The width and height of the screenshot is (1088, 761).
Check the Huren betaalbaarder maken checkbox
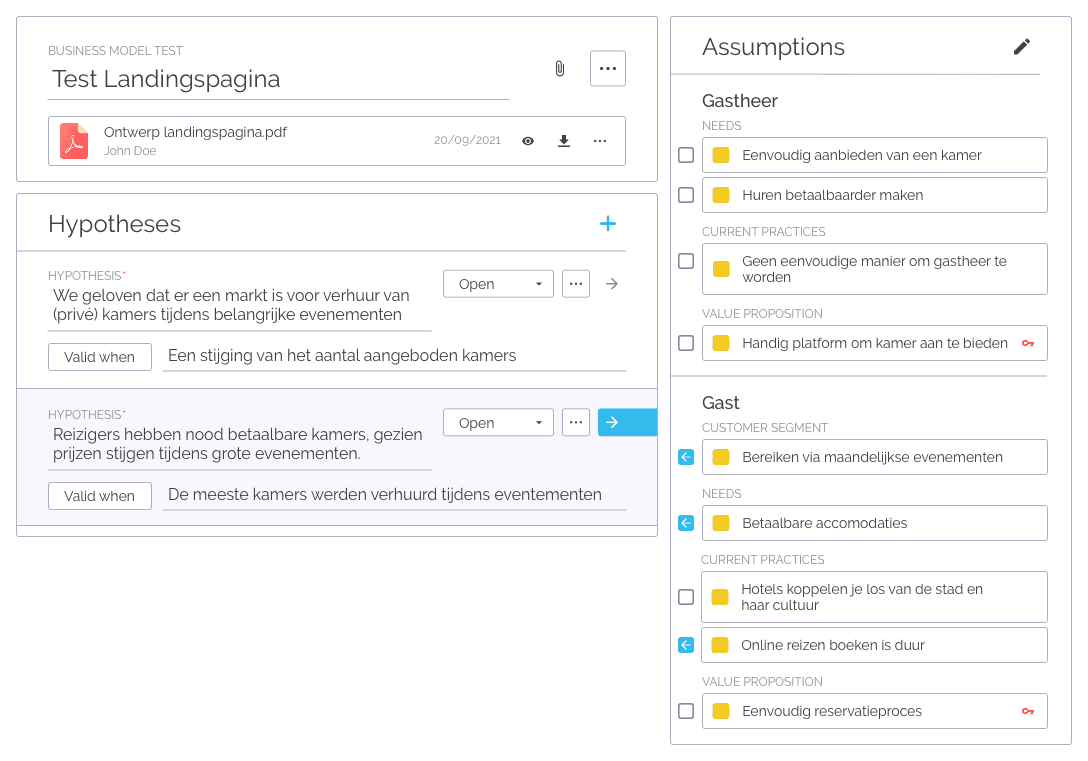(686, 195)
